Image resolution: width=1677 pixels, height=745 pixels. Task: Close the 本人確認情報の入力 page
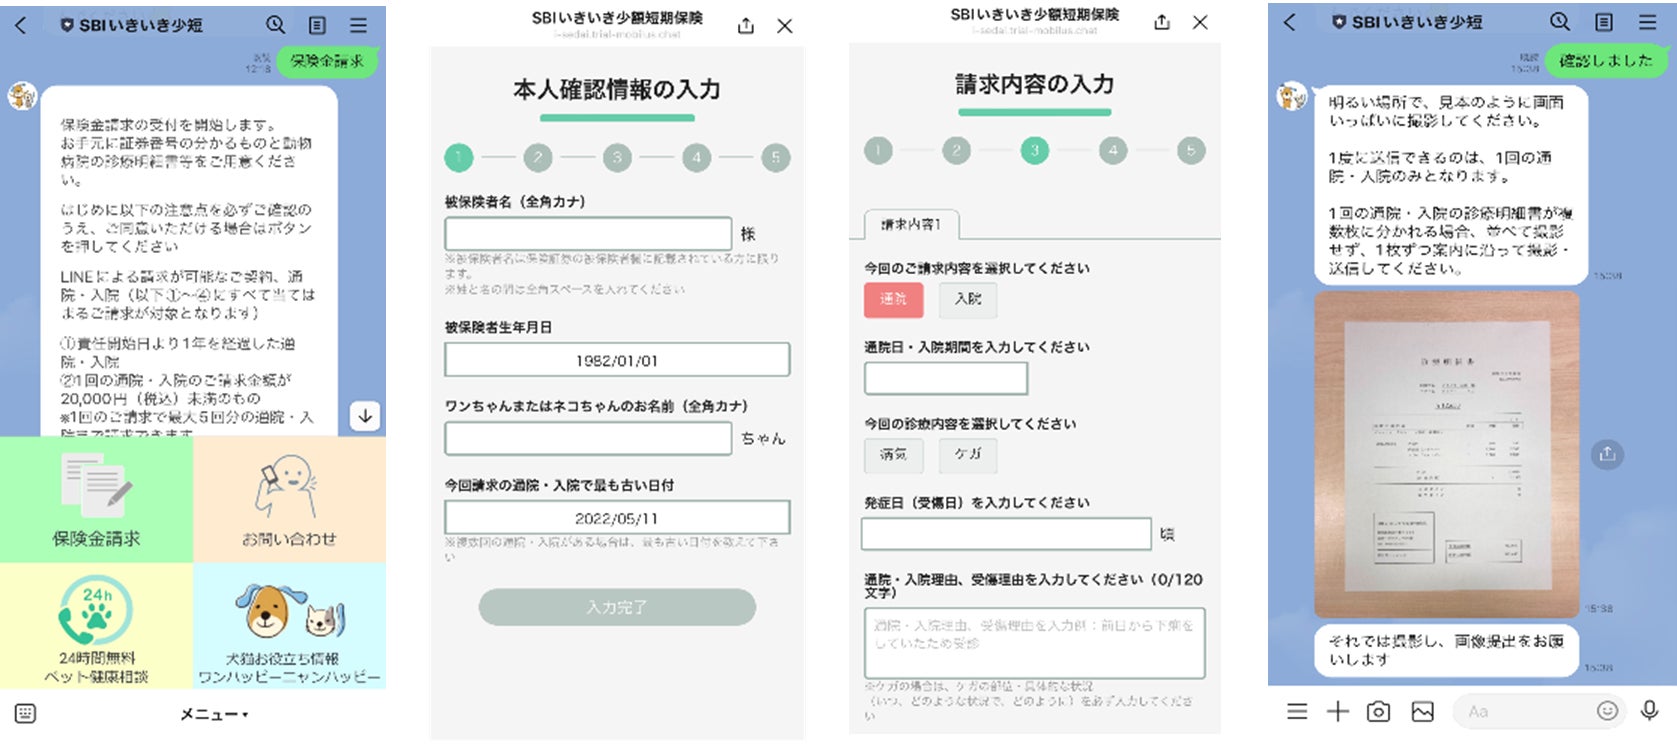pos(785,26)
